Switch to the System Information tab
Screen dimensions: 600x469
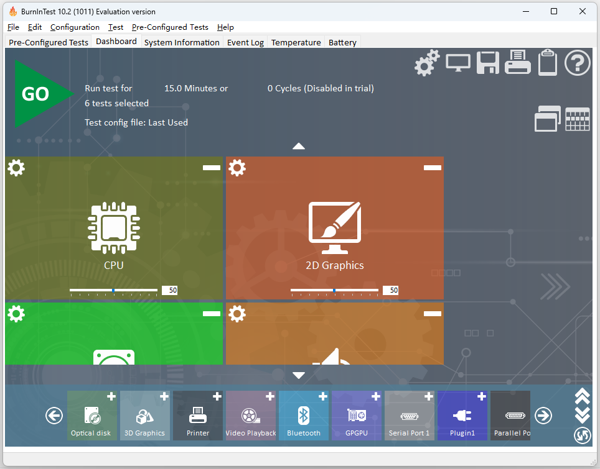click(x=181, y=43)
